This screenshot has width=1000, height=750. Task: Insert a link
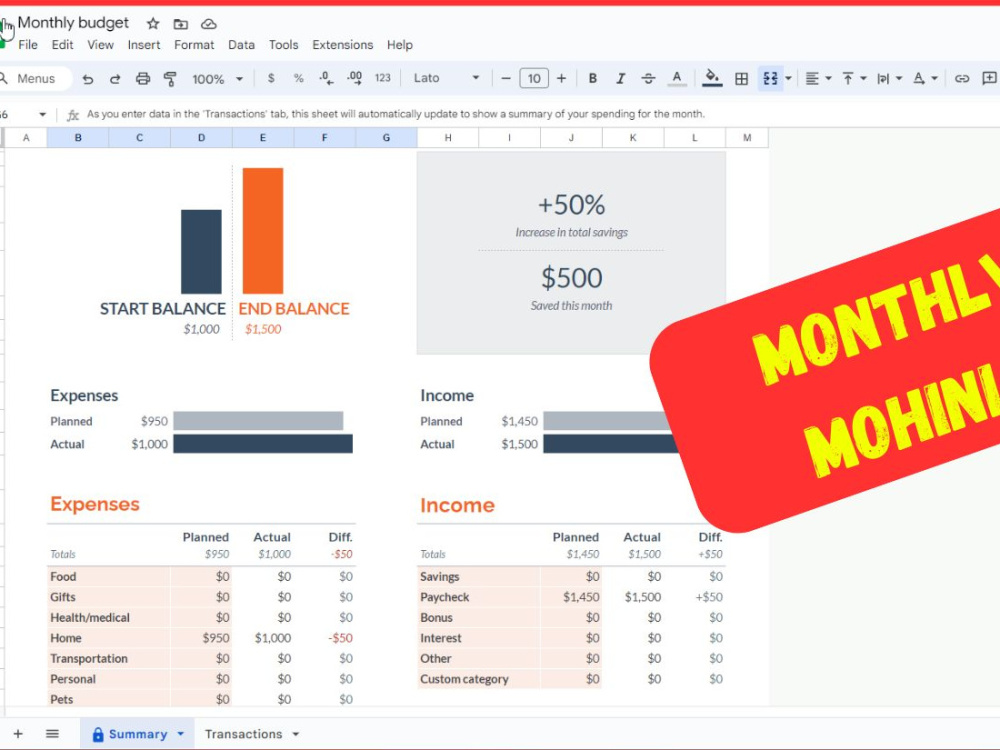tap(962, 78)
